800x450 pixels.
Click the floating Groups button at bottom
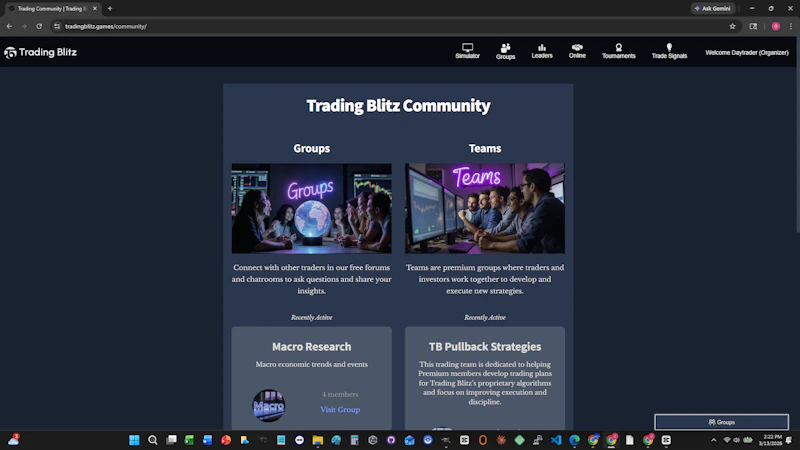[721, 422]
